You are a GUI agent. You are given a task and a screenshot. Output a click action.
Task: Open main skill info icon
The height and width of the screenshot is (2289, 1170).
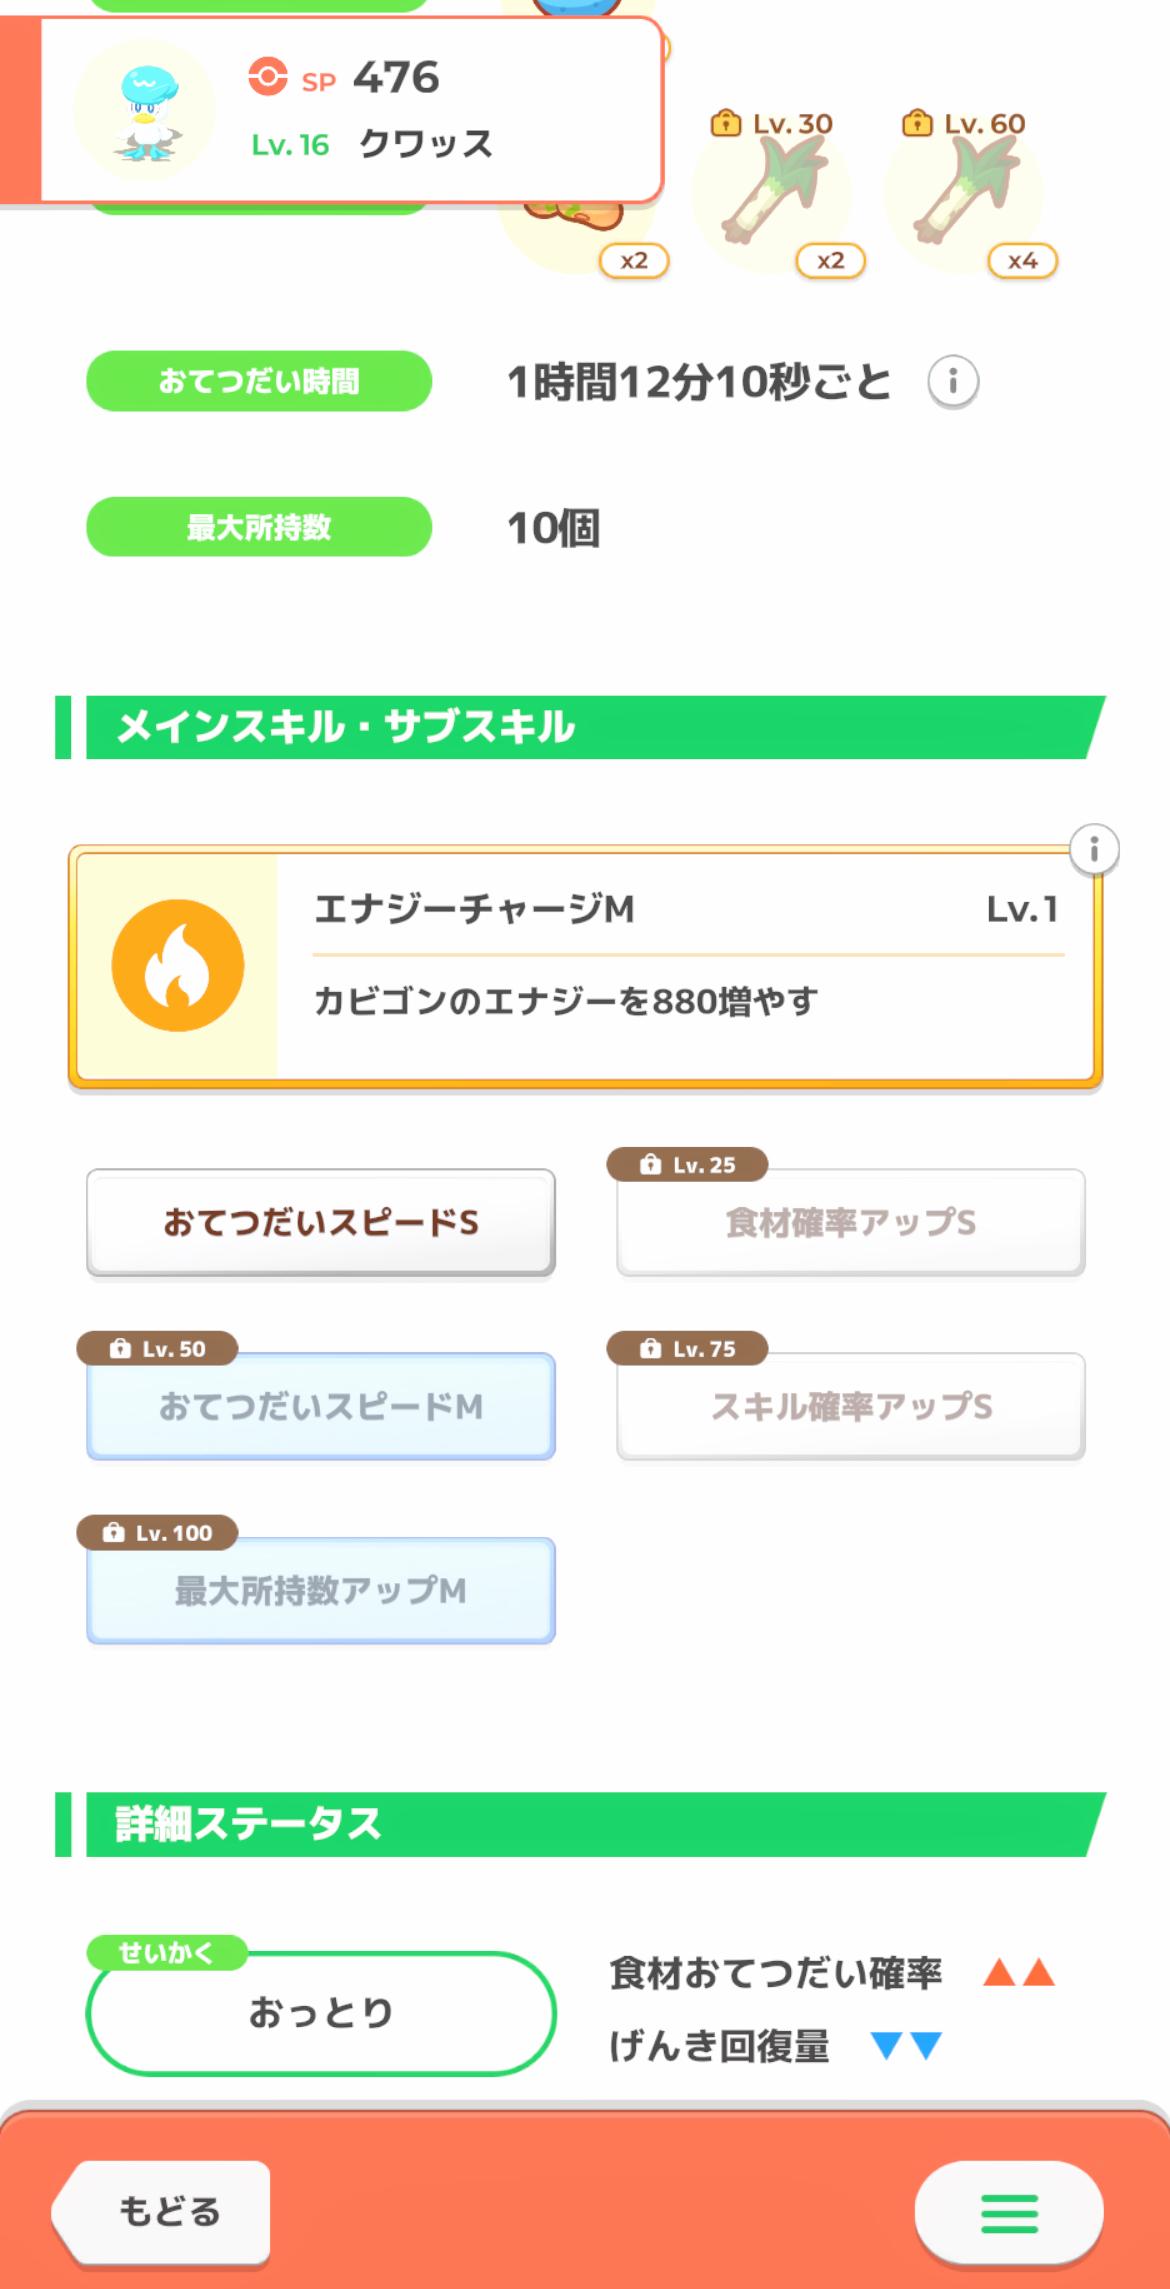tap(1094, 850)
